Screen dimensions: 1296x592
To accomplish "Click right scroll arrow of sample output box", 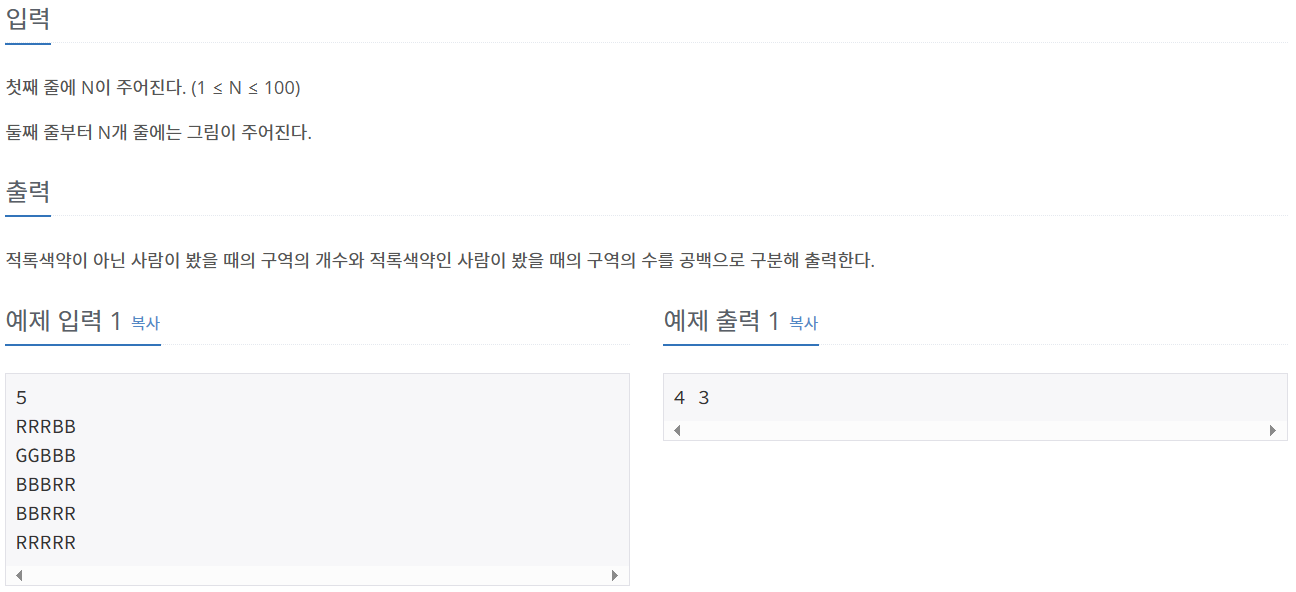I will tap(1273, 430).
